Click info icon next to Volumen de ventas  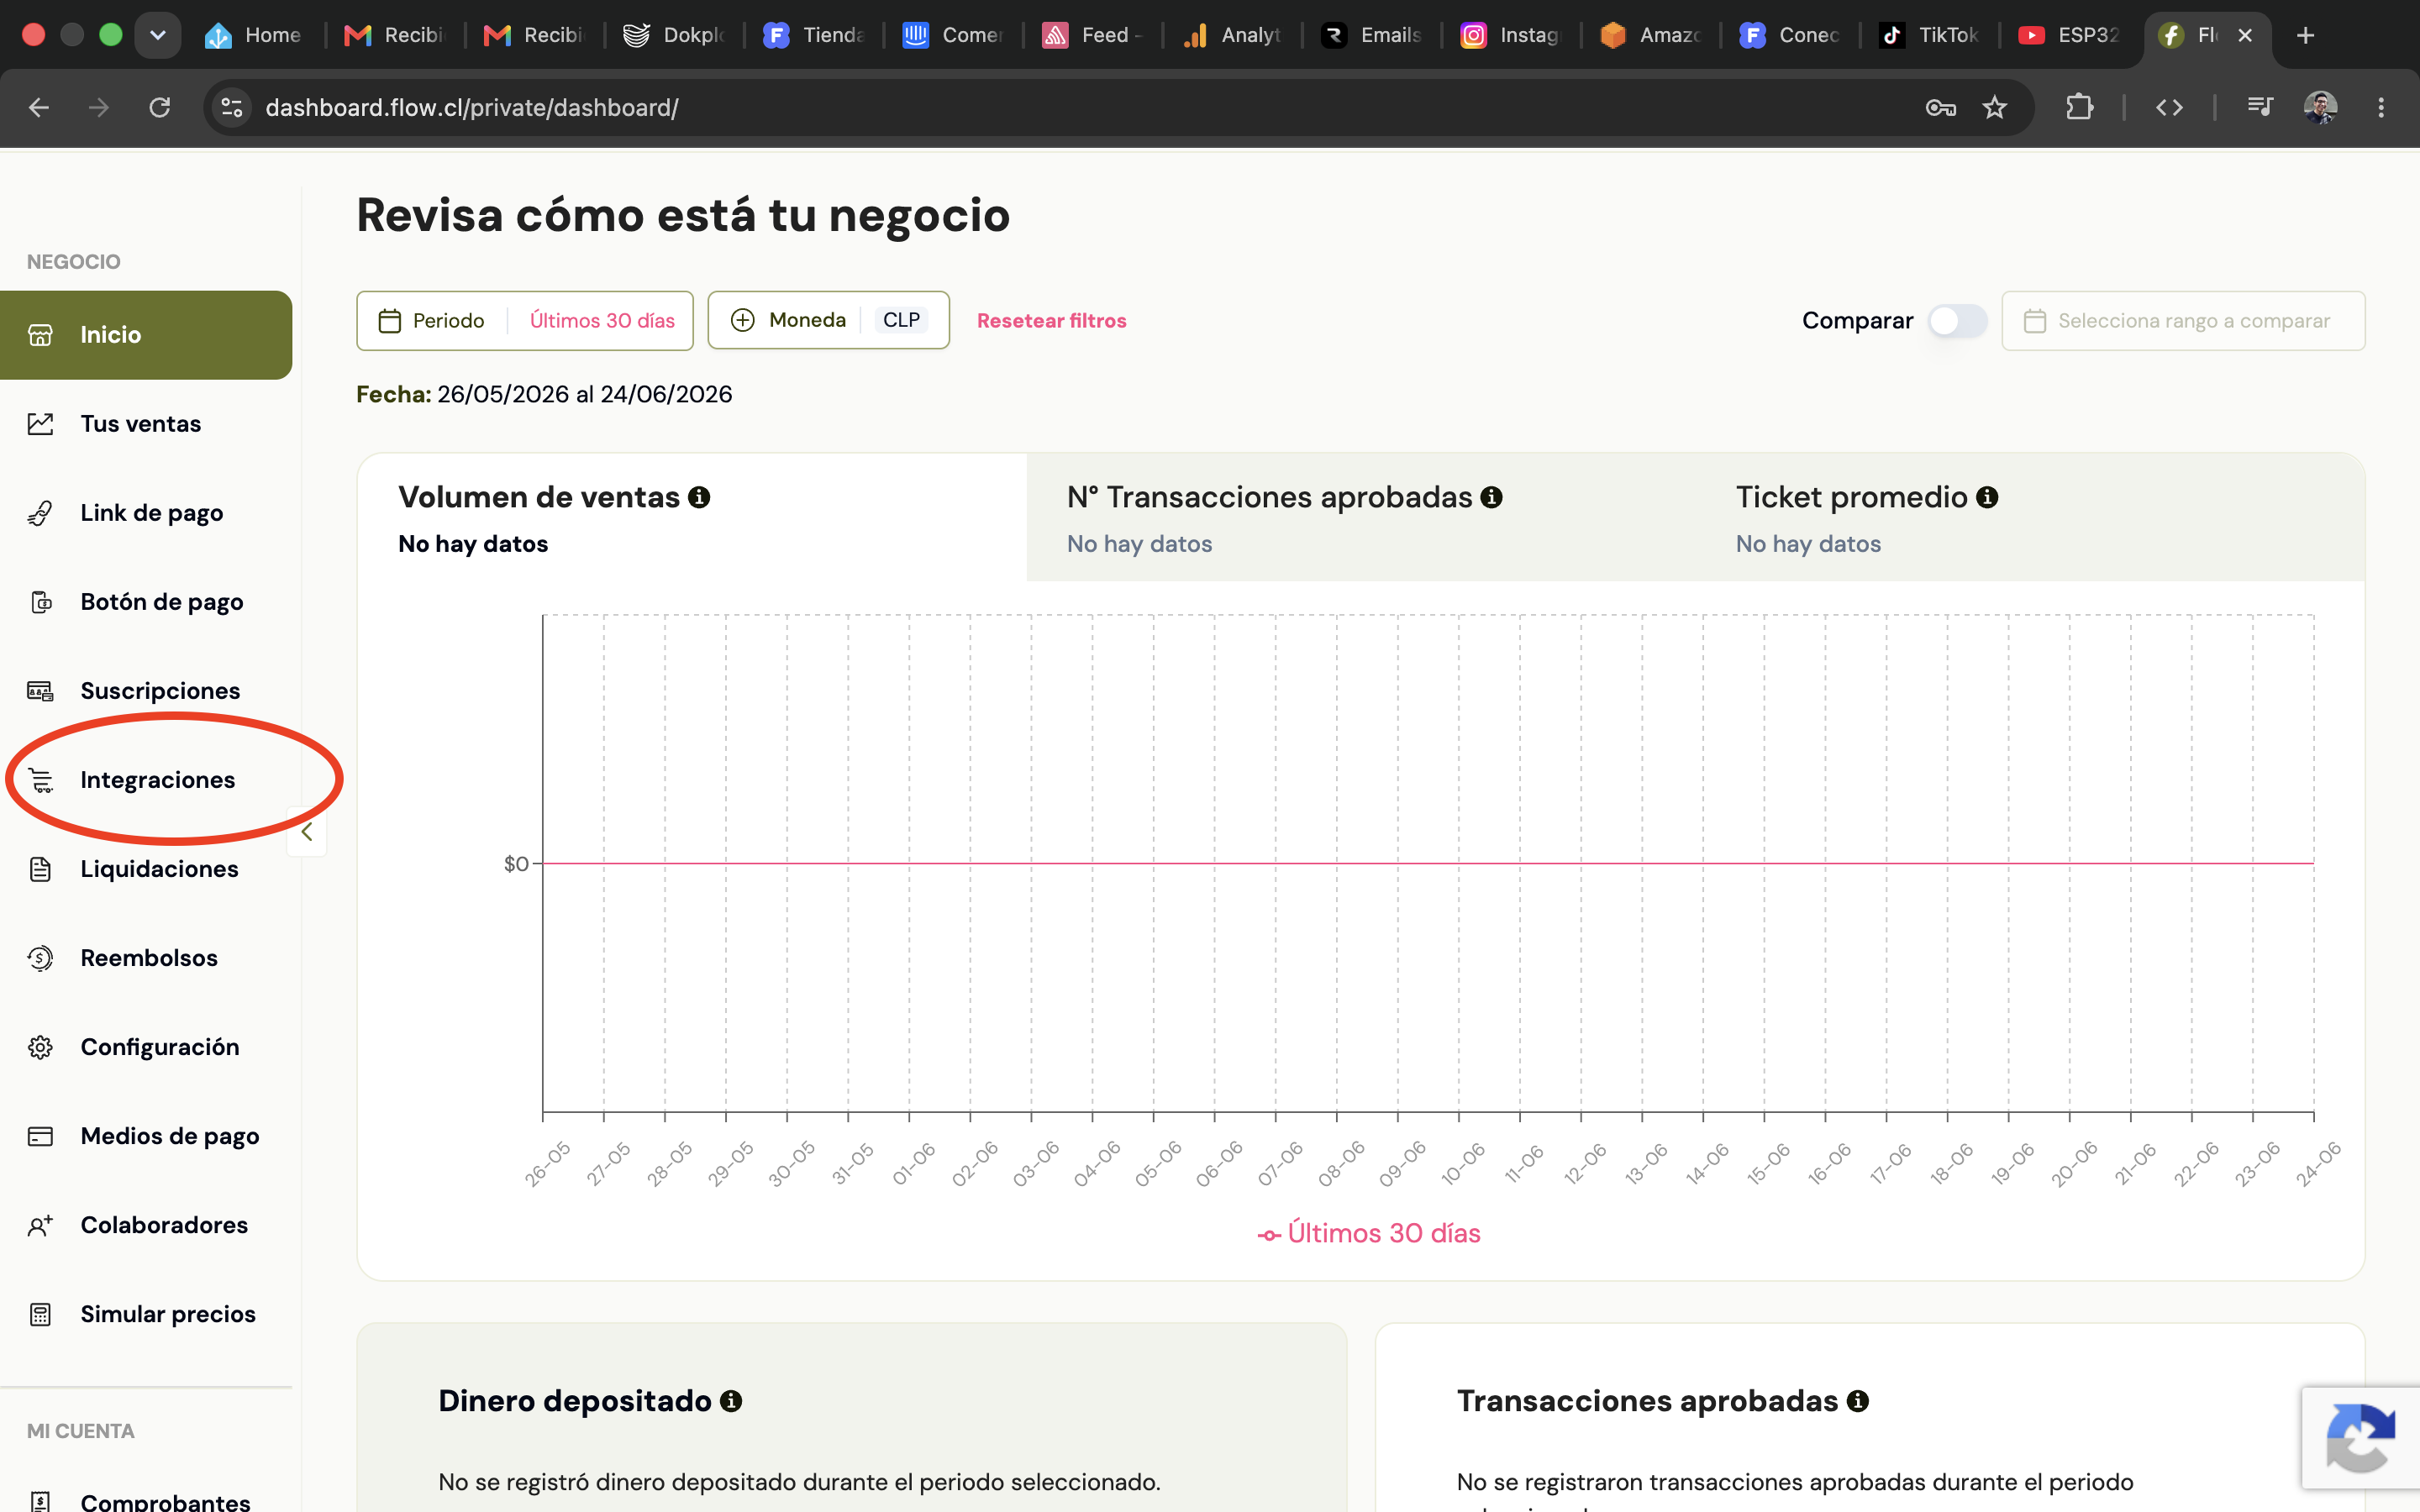[x=699, y=497]
